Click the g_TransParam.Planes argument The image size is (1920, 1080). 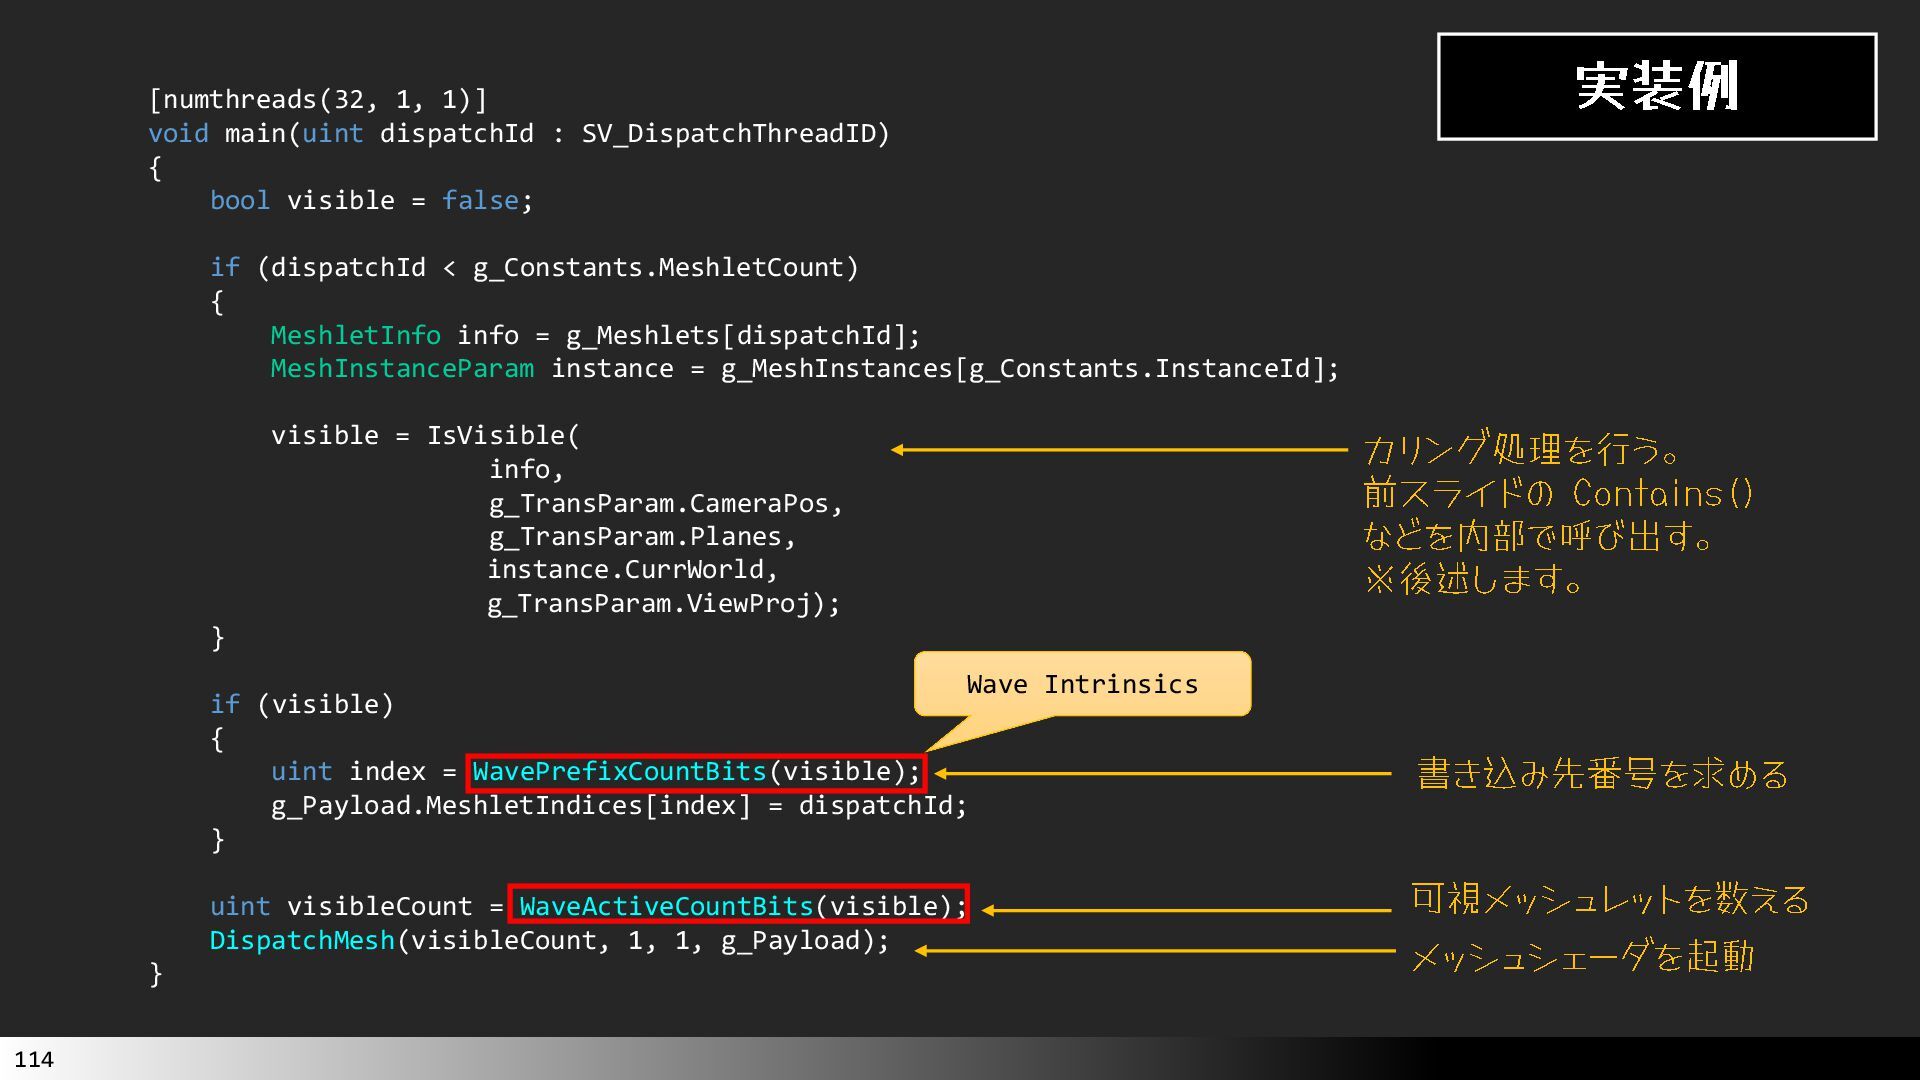(x=642, y=537)
